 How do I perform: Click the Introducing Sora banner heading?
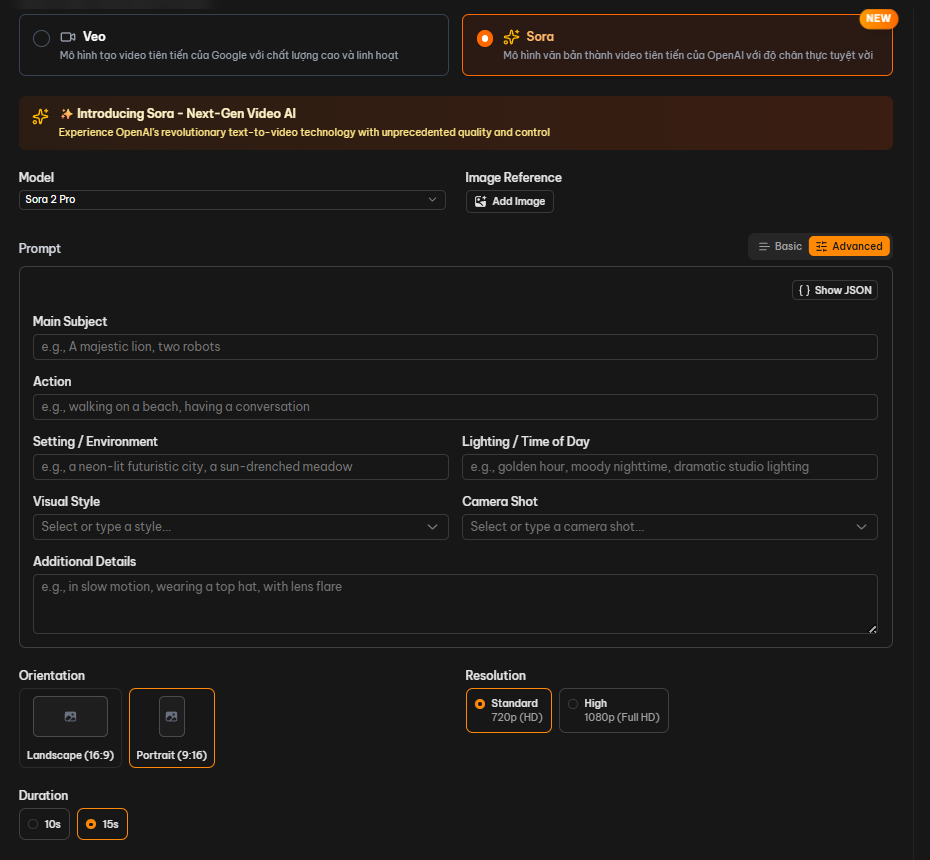point(186,113)
